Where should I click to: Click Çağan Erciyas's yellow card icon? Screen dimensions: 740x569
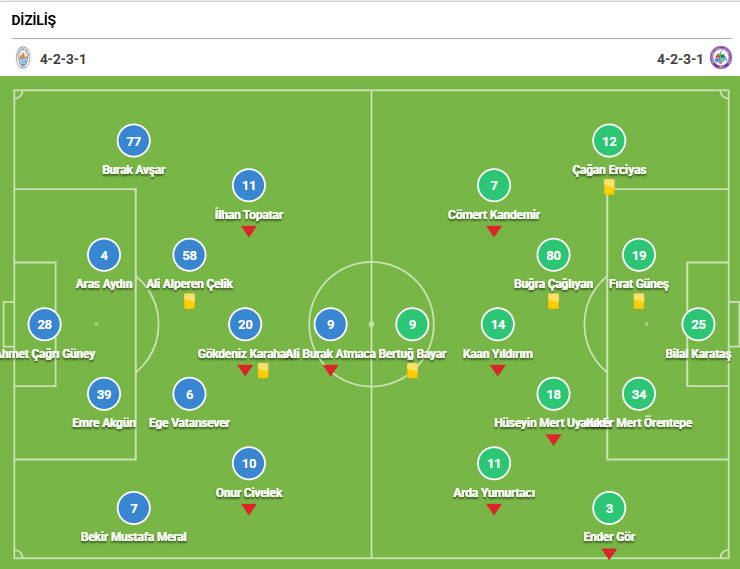tap(609, 187)
